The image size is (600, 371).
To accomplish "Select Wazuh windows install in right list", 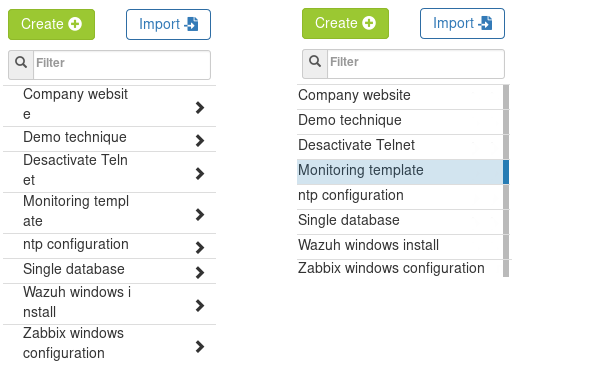I will (x=400, y=247).
